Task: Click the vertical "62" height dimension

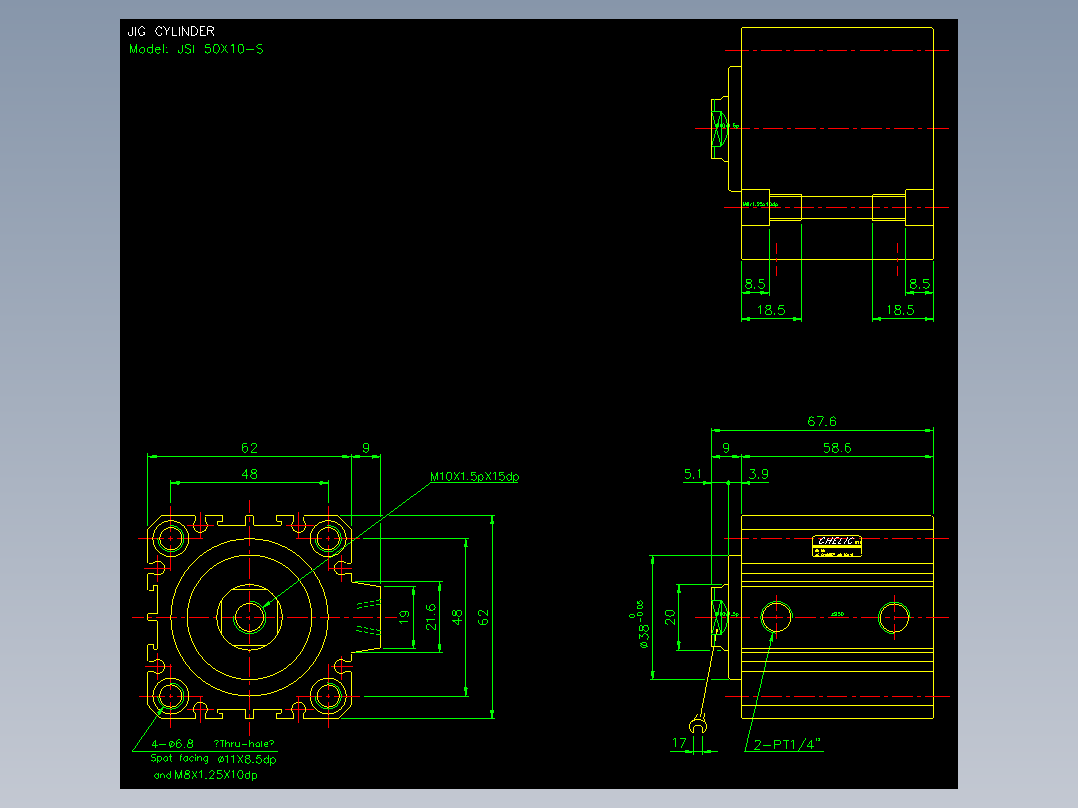Action: [483, 617]
